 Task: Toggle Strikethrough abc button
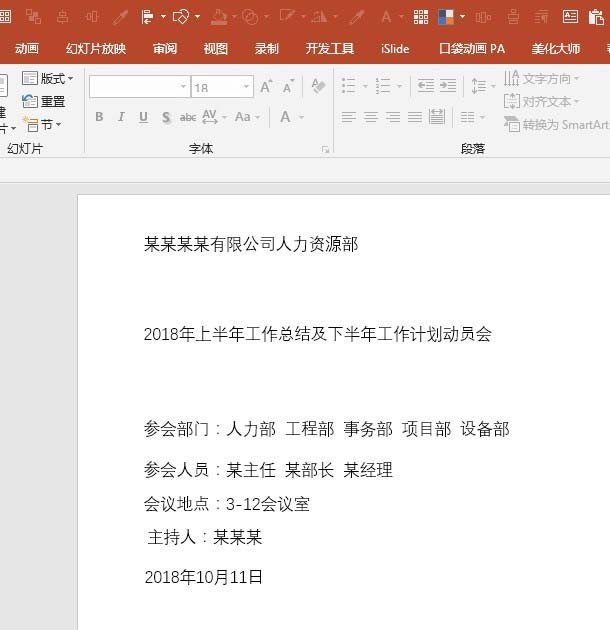pyautogui.click(x=188, y=117)
